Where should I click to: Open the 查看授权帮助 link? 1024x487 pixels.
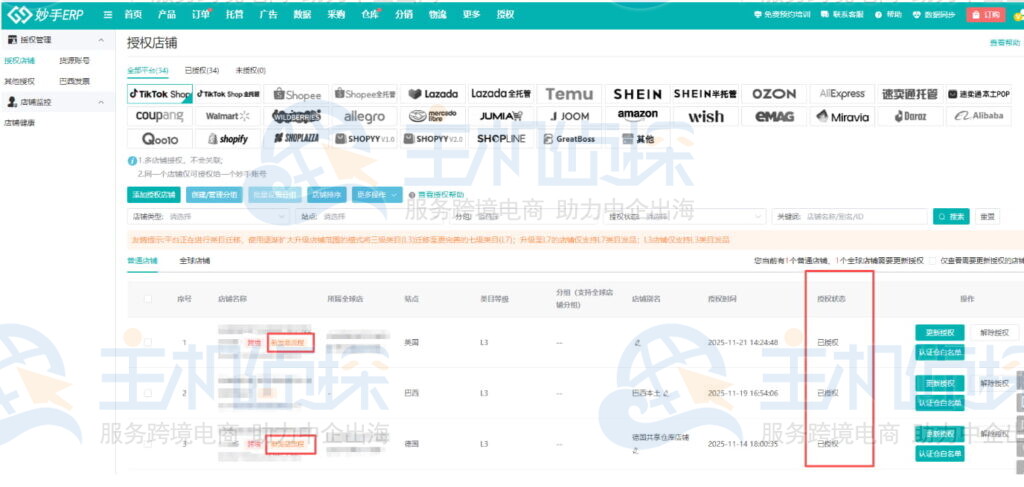[440, 195]
